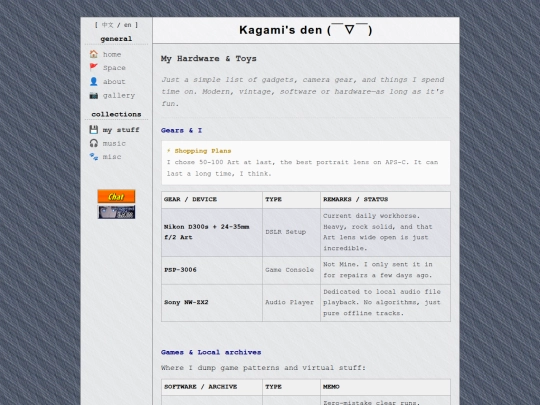Open the about page
Viewport: 540px width, 405px height.
click(x=114, y=82)
